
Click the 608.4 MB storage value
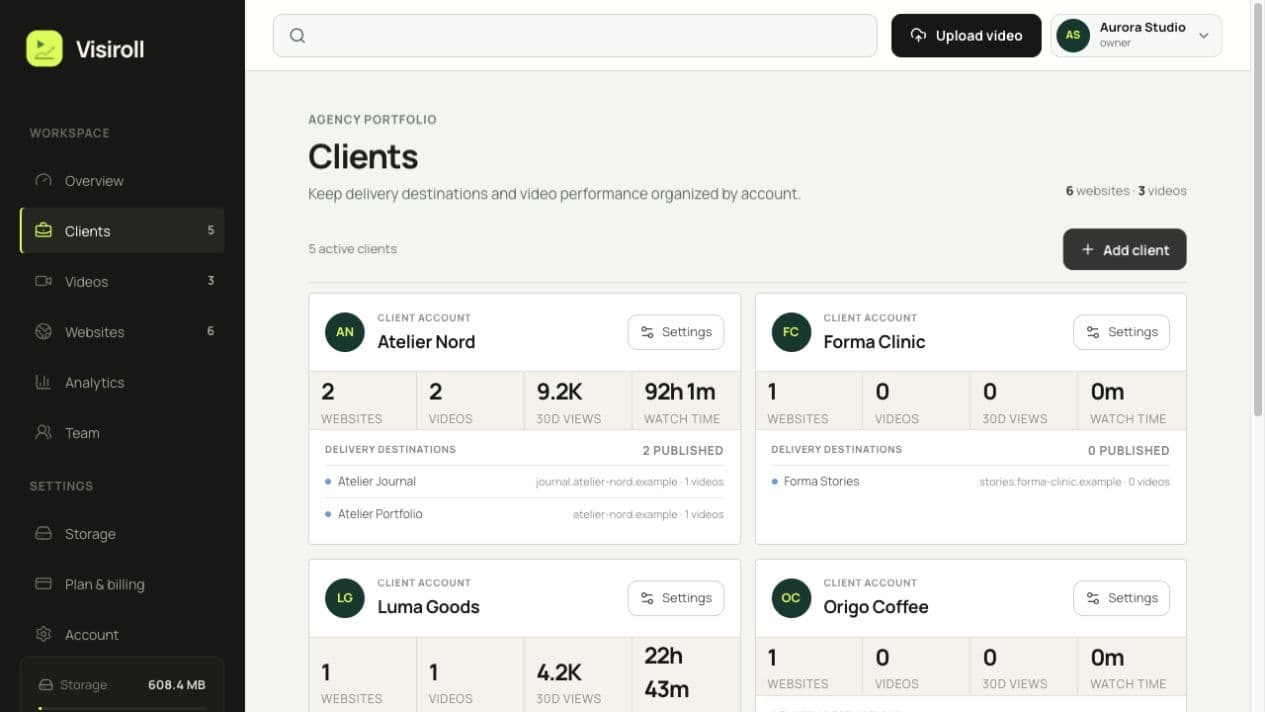tap(177, 685)
